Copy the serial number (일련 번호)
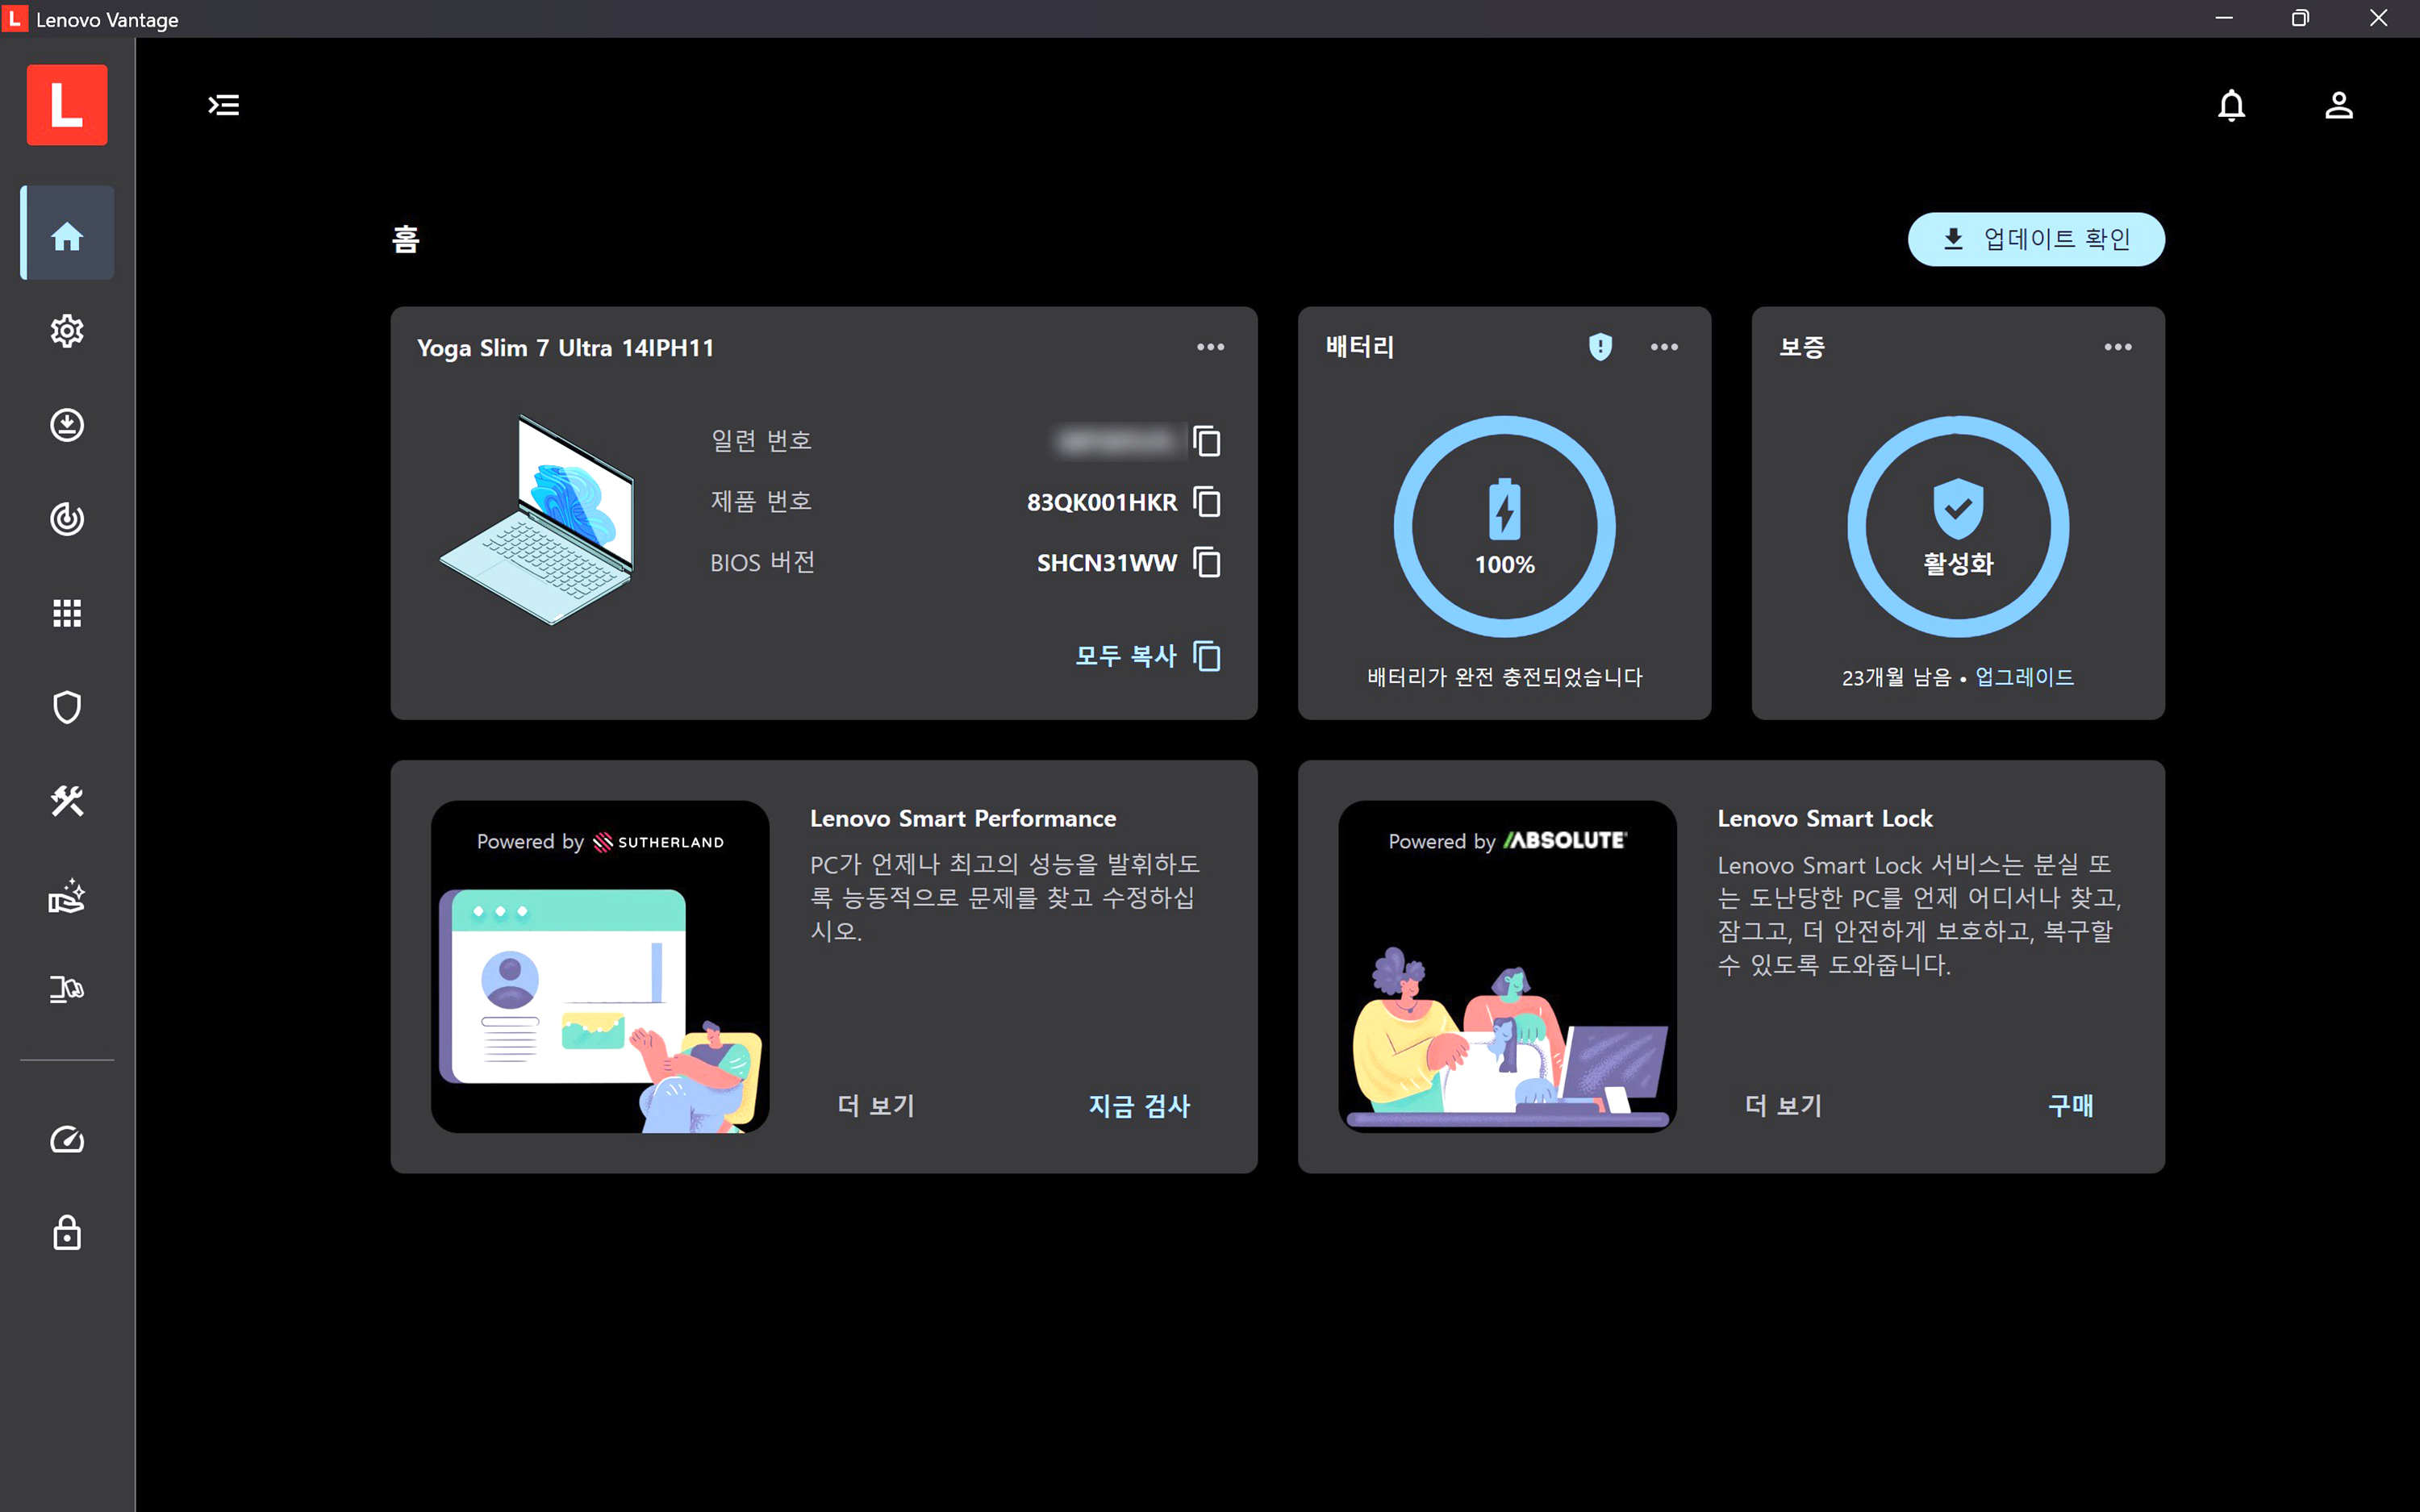Screen dimensions: 2420x1512 point(1207,441)
